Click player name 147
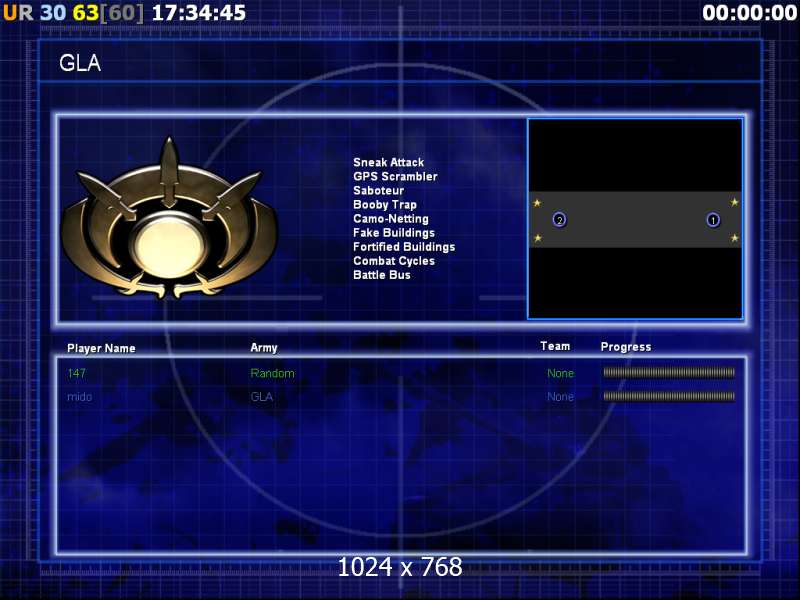The image size is (800, 600). pos(76,373)
